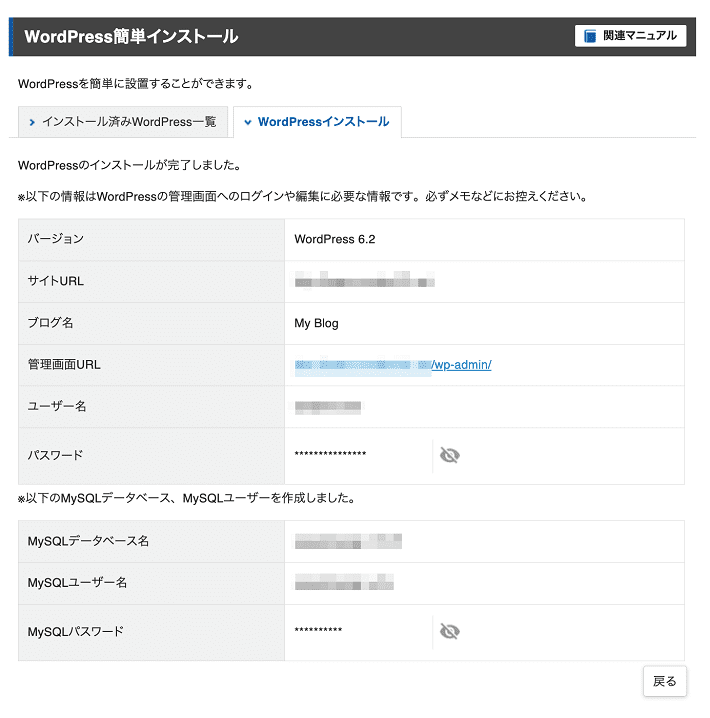Open the 関連マニュアル manual button

click(x=630, y=36)
